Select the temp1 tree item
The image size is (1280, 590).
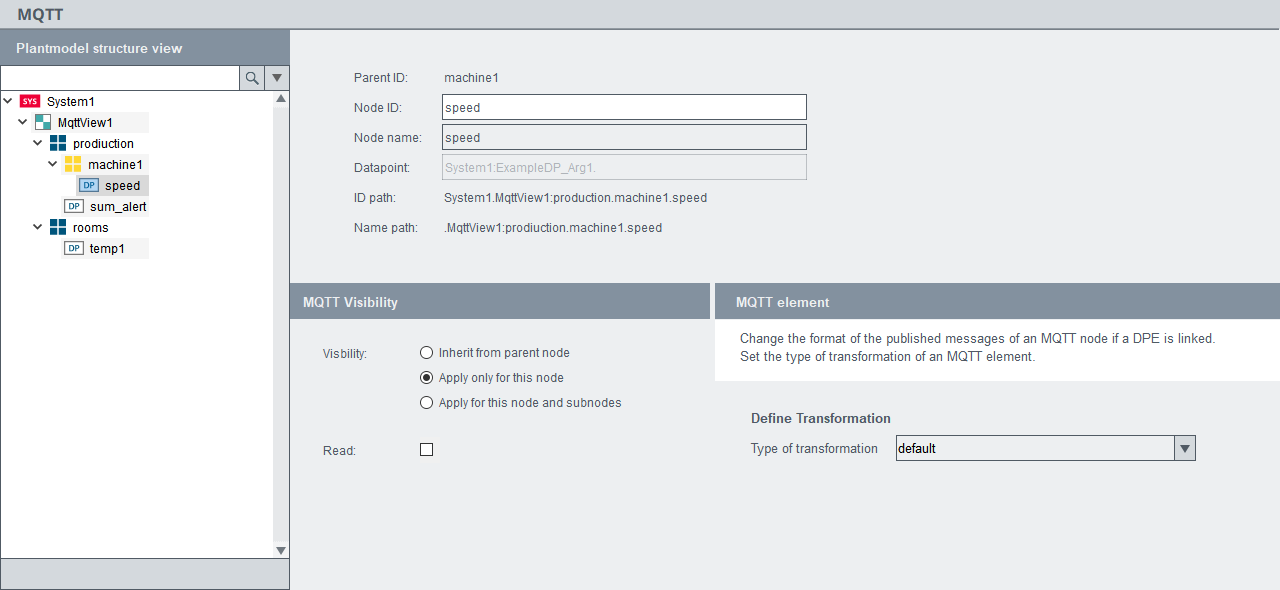(107, 249)
